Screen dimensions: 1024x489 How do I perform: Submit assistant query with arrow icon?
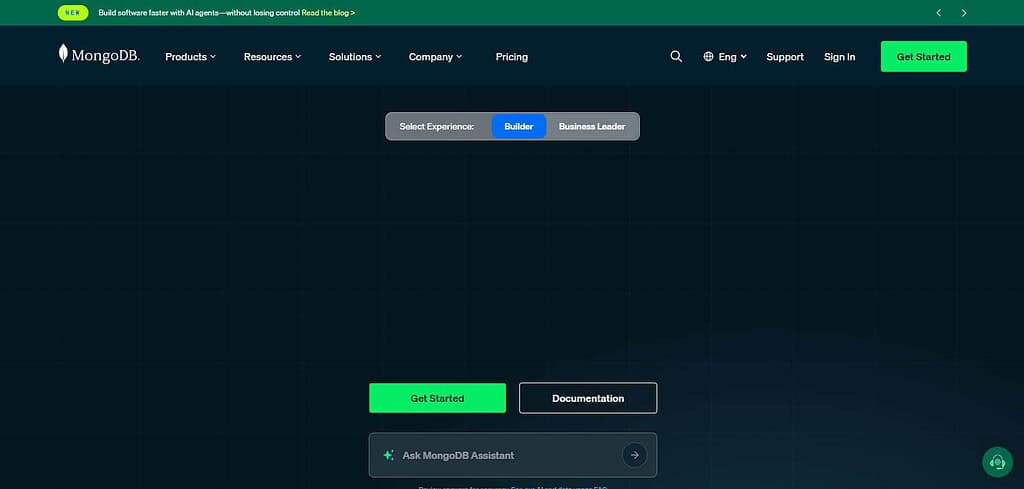(x=634, y=455)
